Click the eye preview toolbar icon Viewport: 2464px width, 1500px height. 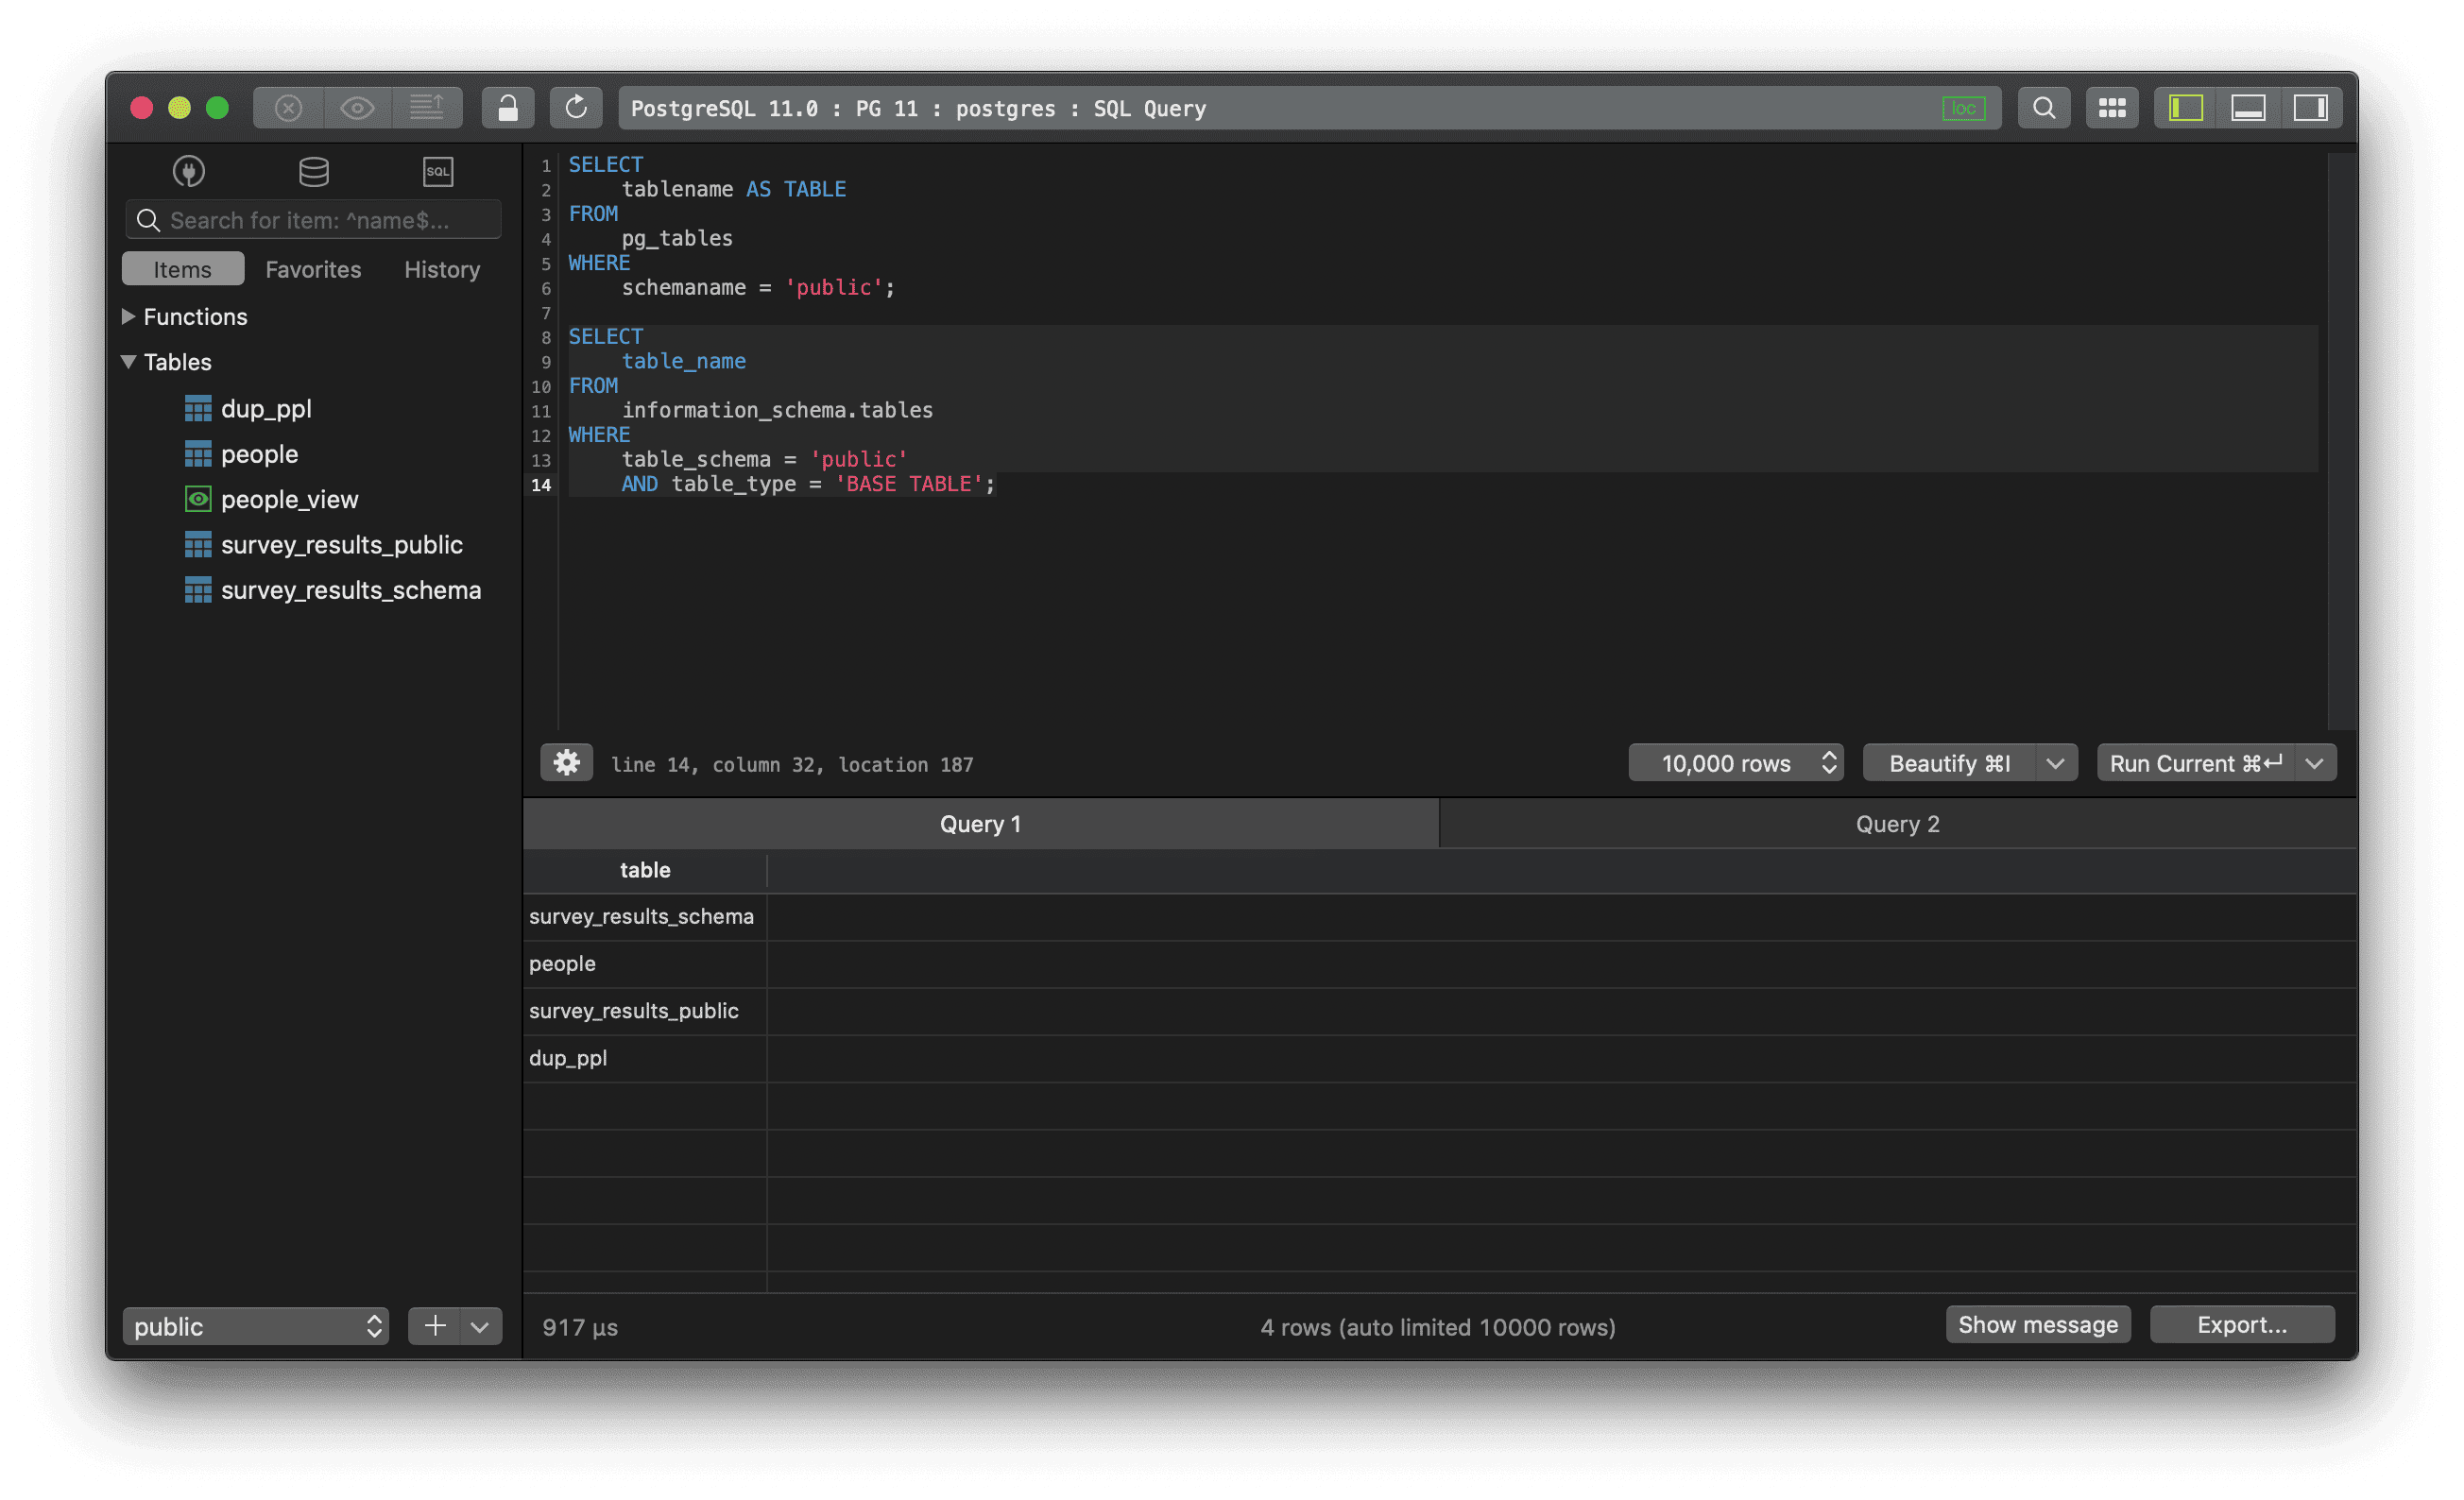pos(357,108)
